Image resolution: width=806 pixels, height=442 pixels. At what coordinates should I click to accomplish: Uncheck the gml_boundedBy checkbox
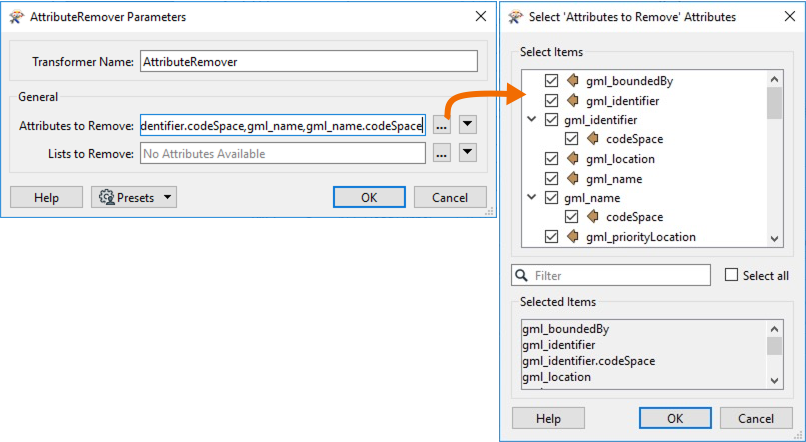point(551,81)
